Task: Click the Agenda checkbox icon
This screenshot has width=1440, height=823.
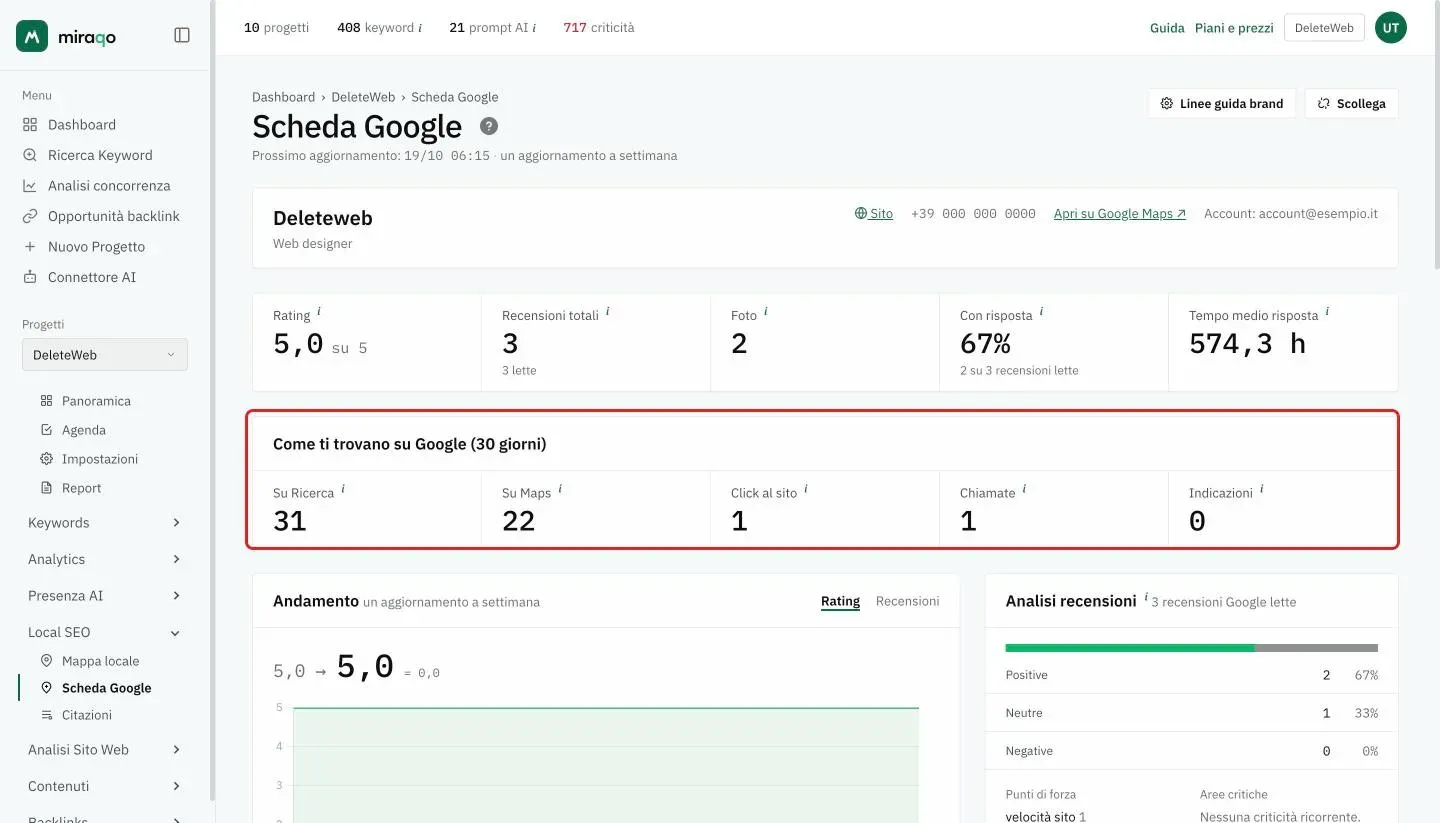Action: (x=46, y=430)
